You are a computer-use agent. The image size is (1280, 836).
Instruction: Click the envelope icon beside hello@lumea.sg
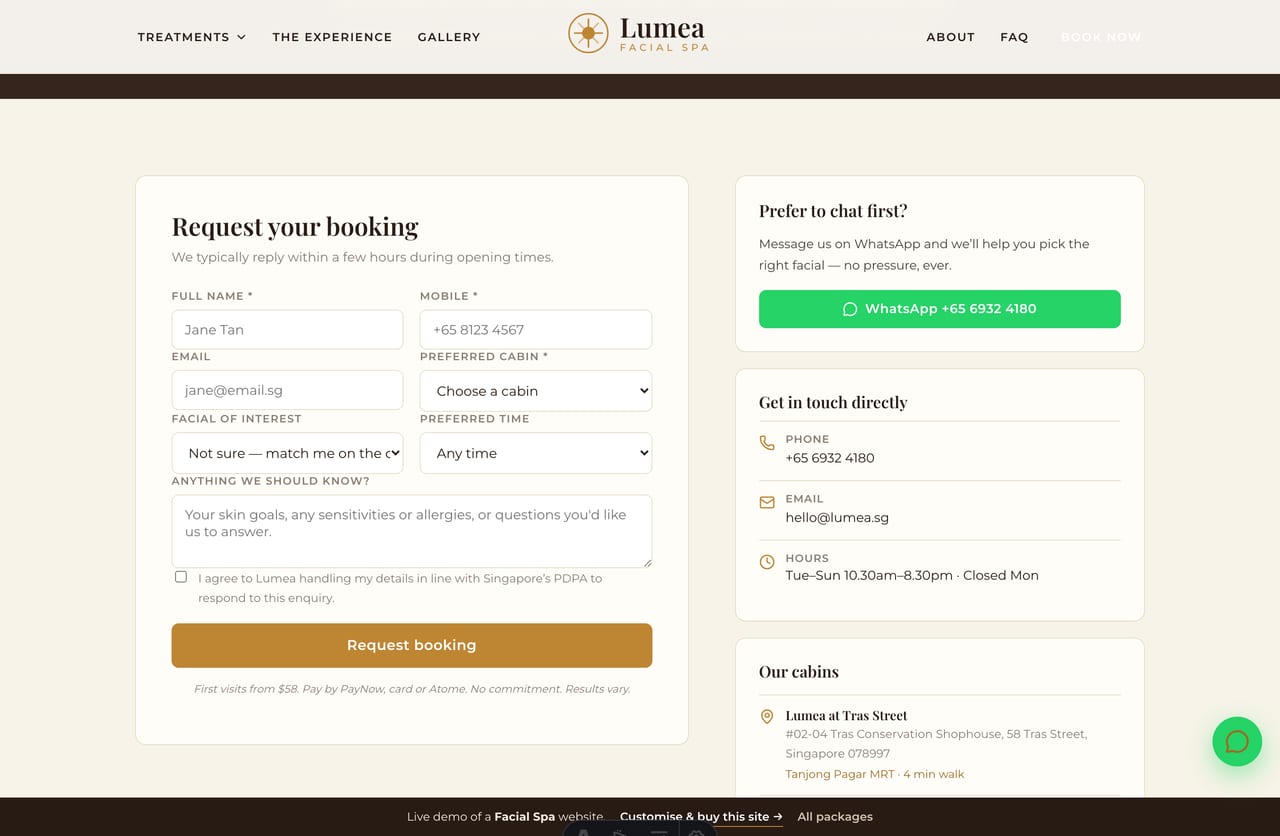[x=767, y=503]
